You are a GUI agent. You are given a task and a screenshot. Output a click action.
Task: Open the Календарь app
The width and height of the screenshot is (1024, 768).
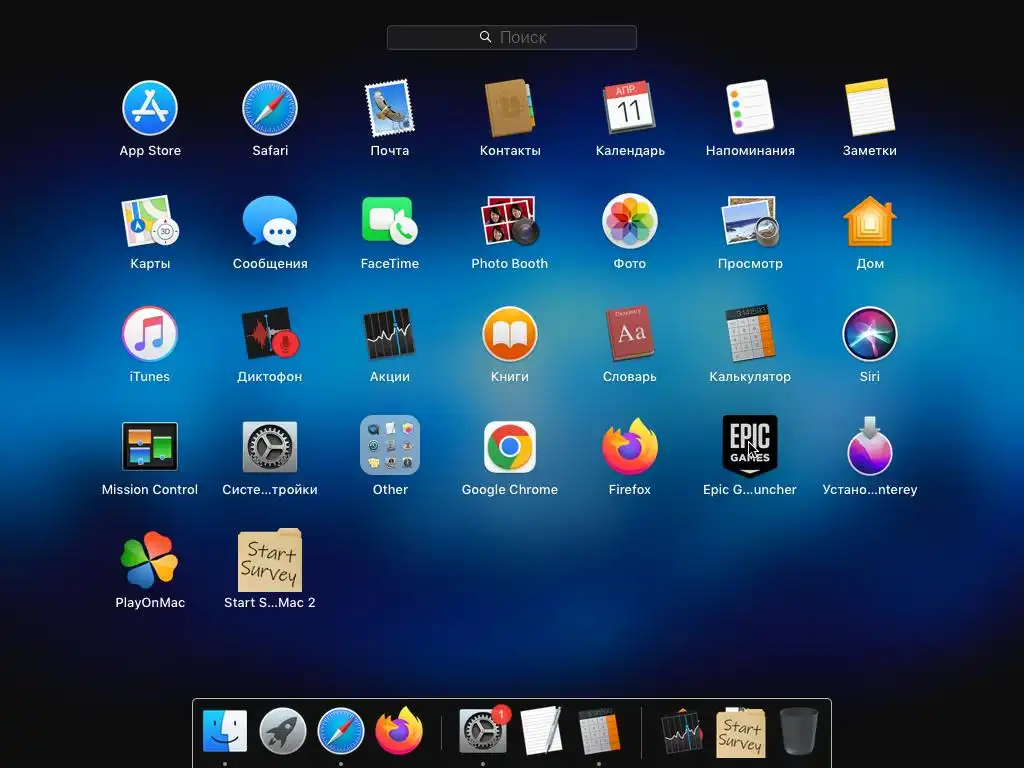tap(630, 108)
